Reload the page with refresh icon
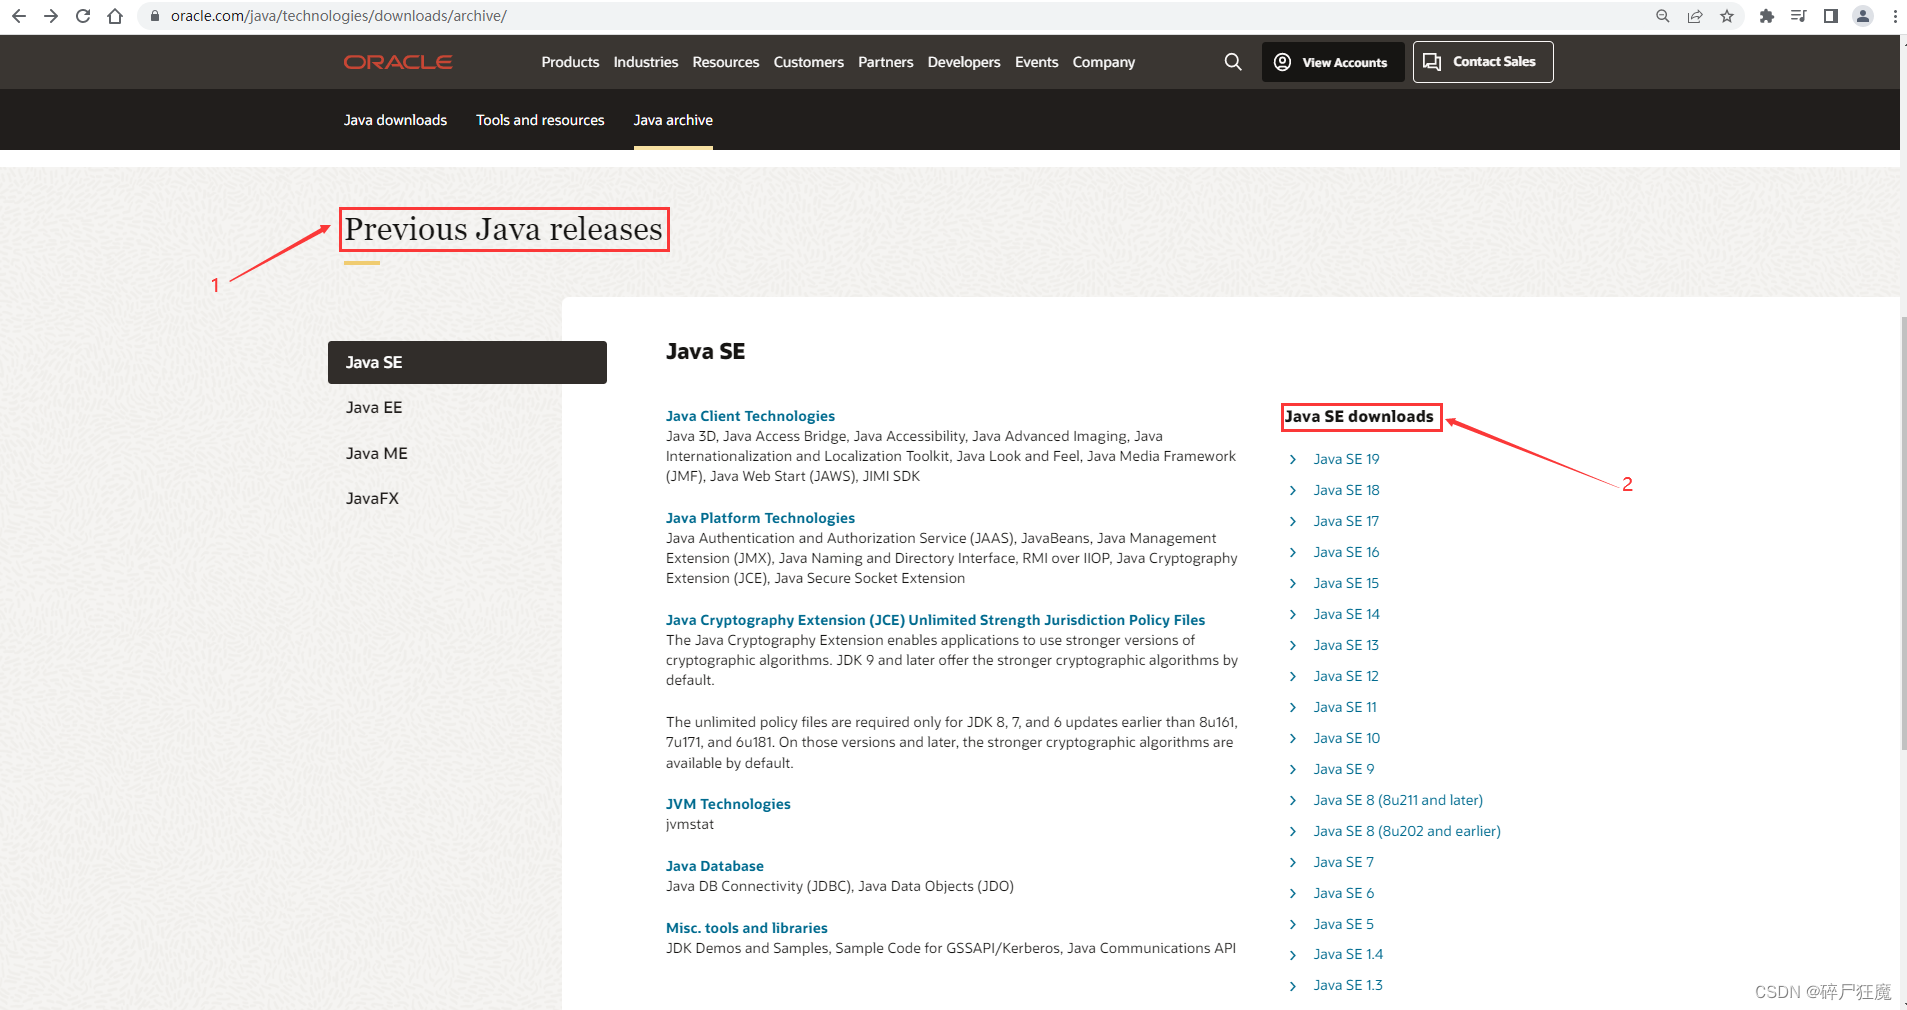 point(83,16)
